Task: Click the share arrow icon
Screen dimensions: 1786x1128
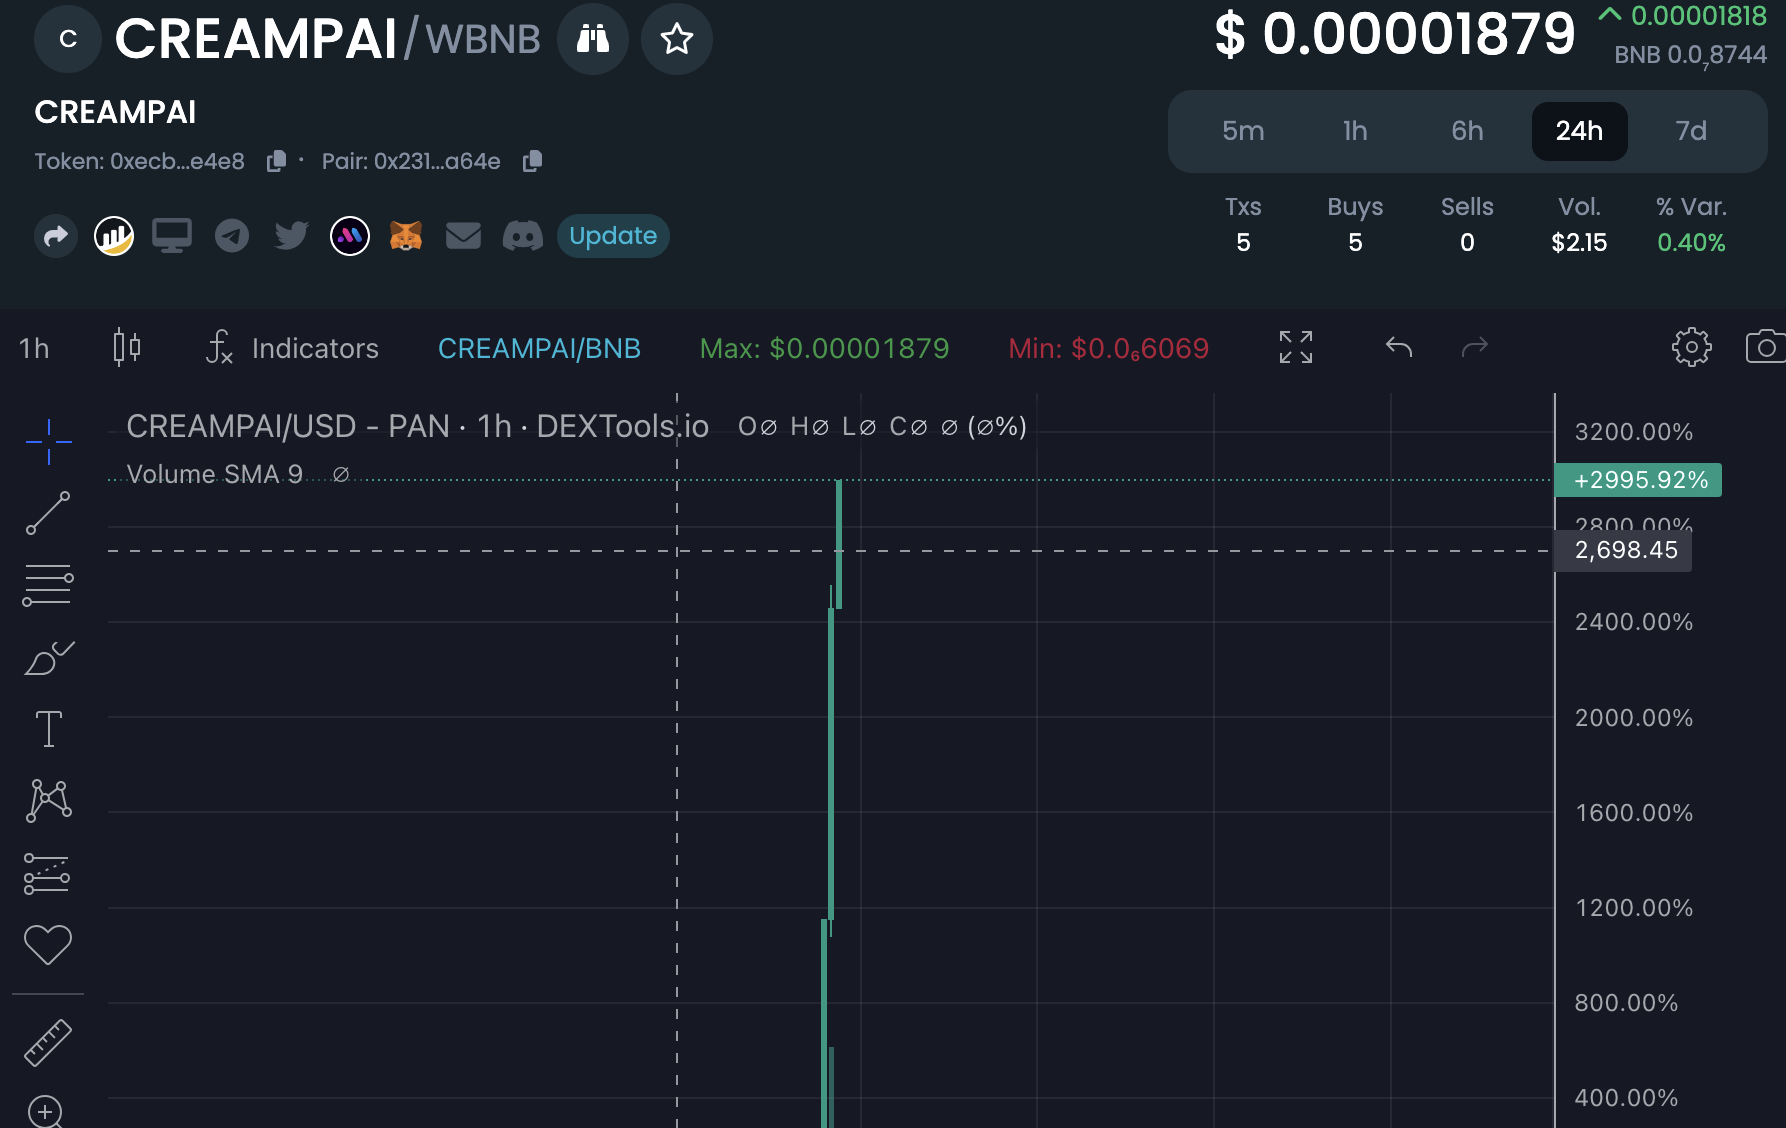Action: click(56, 236)
